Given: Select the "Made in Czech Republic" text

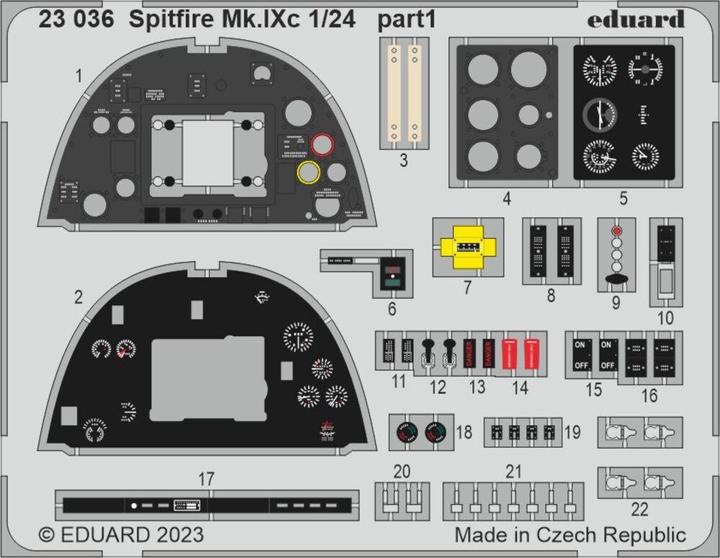Looking at the screenshot, I should point(570,535).
